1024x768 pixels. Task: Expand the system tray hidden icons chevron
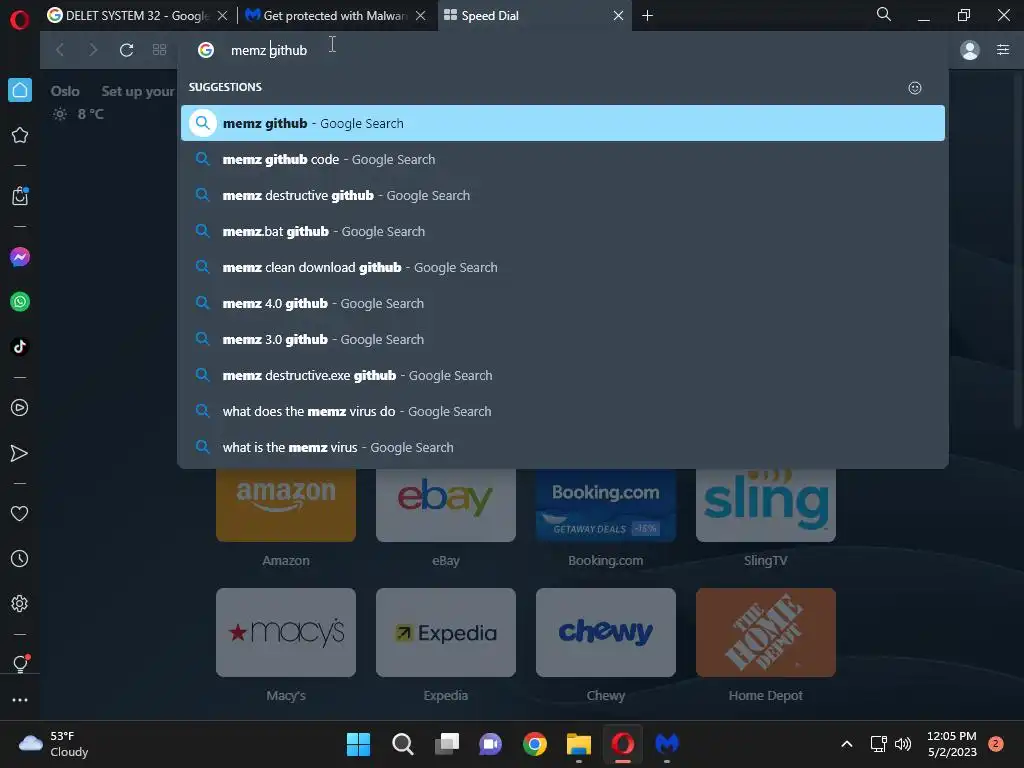point(846,744)
